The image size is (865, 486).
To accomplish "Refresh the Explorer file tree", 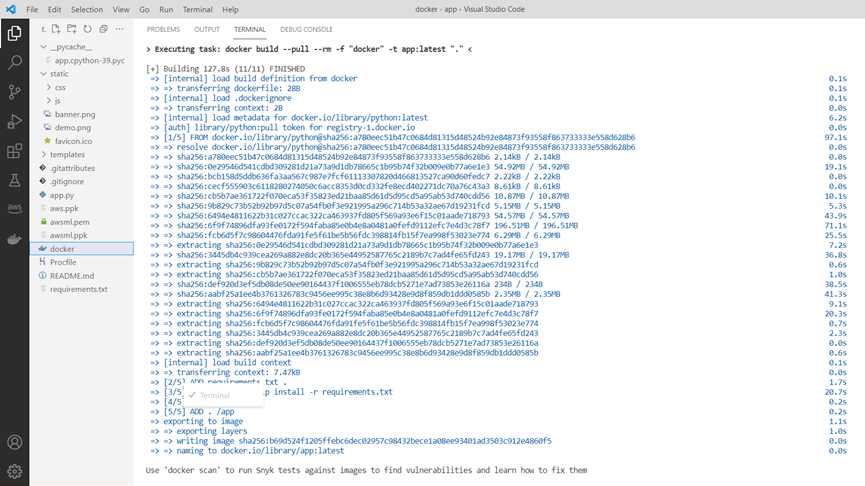I will pos(87,29).
